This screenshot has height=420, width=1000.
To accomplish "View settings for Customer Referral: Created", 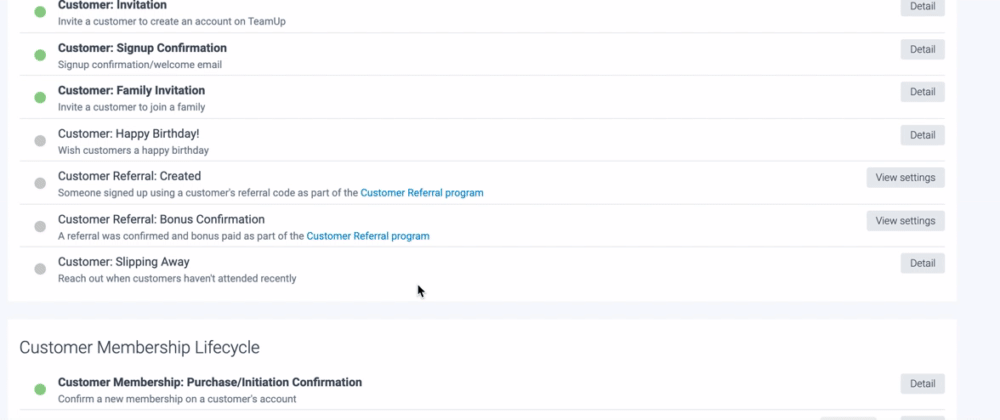I will click(x=905, y=178).
